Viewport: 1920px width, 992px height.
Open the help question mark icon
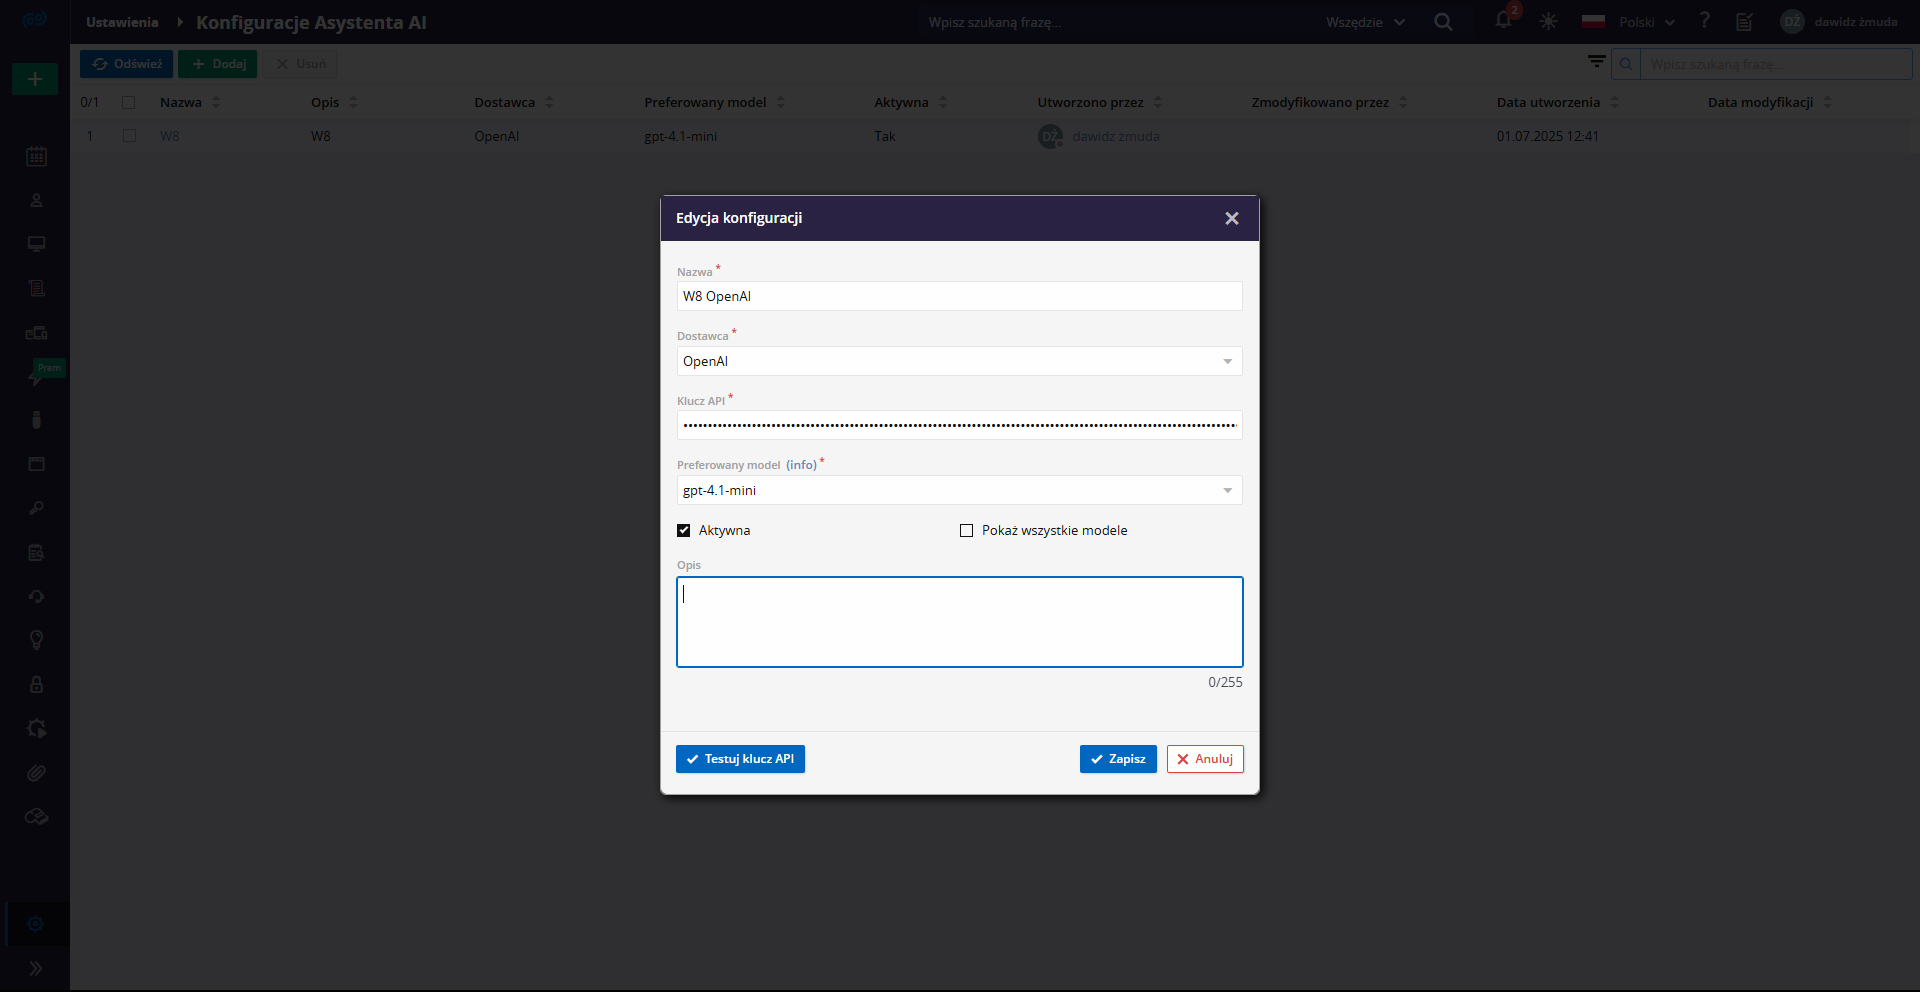[x=1705, y=21]
